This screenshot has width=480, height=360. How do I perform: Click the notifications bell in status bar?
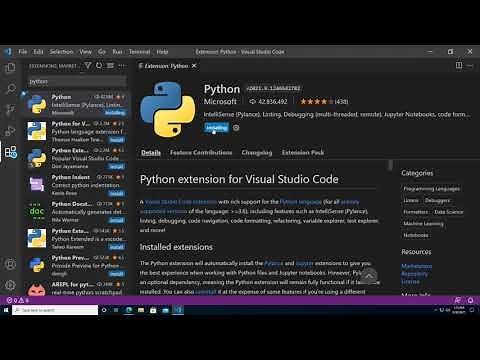[x=470, y=300]
